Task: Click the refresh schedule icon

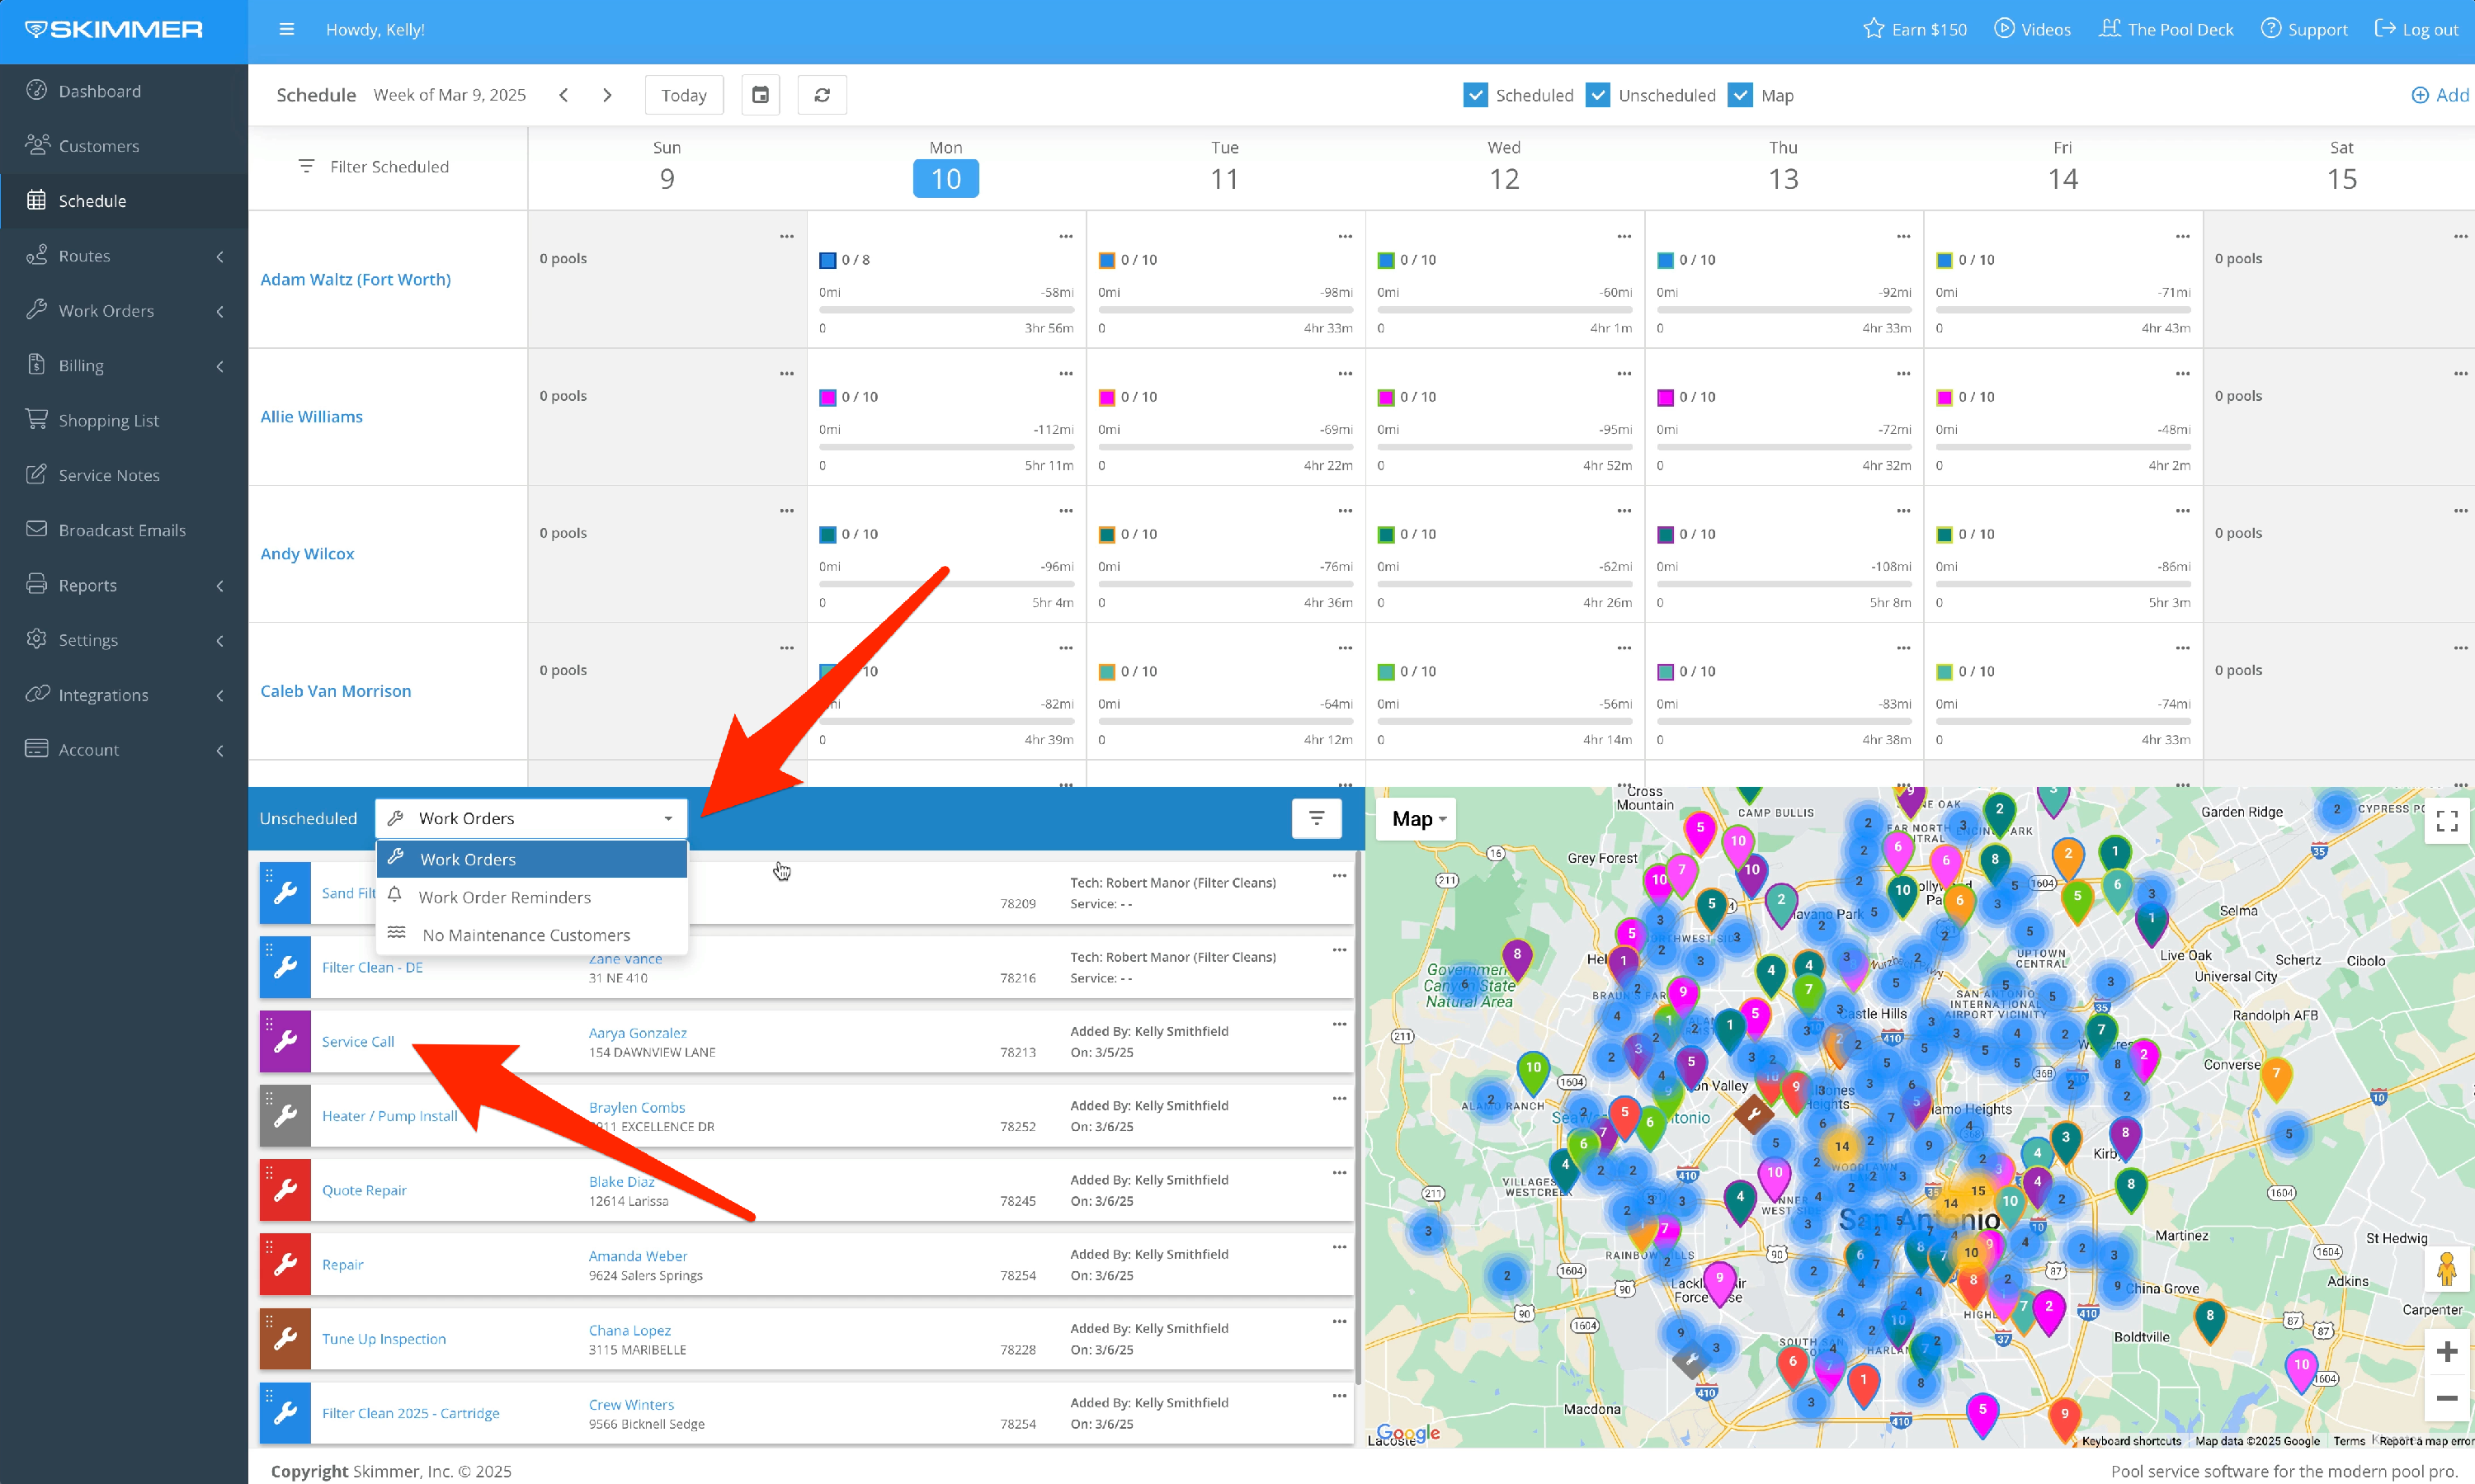Action: (x=822, y=95)
